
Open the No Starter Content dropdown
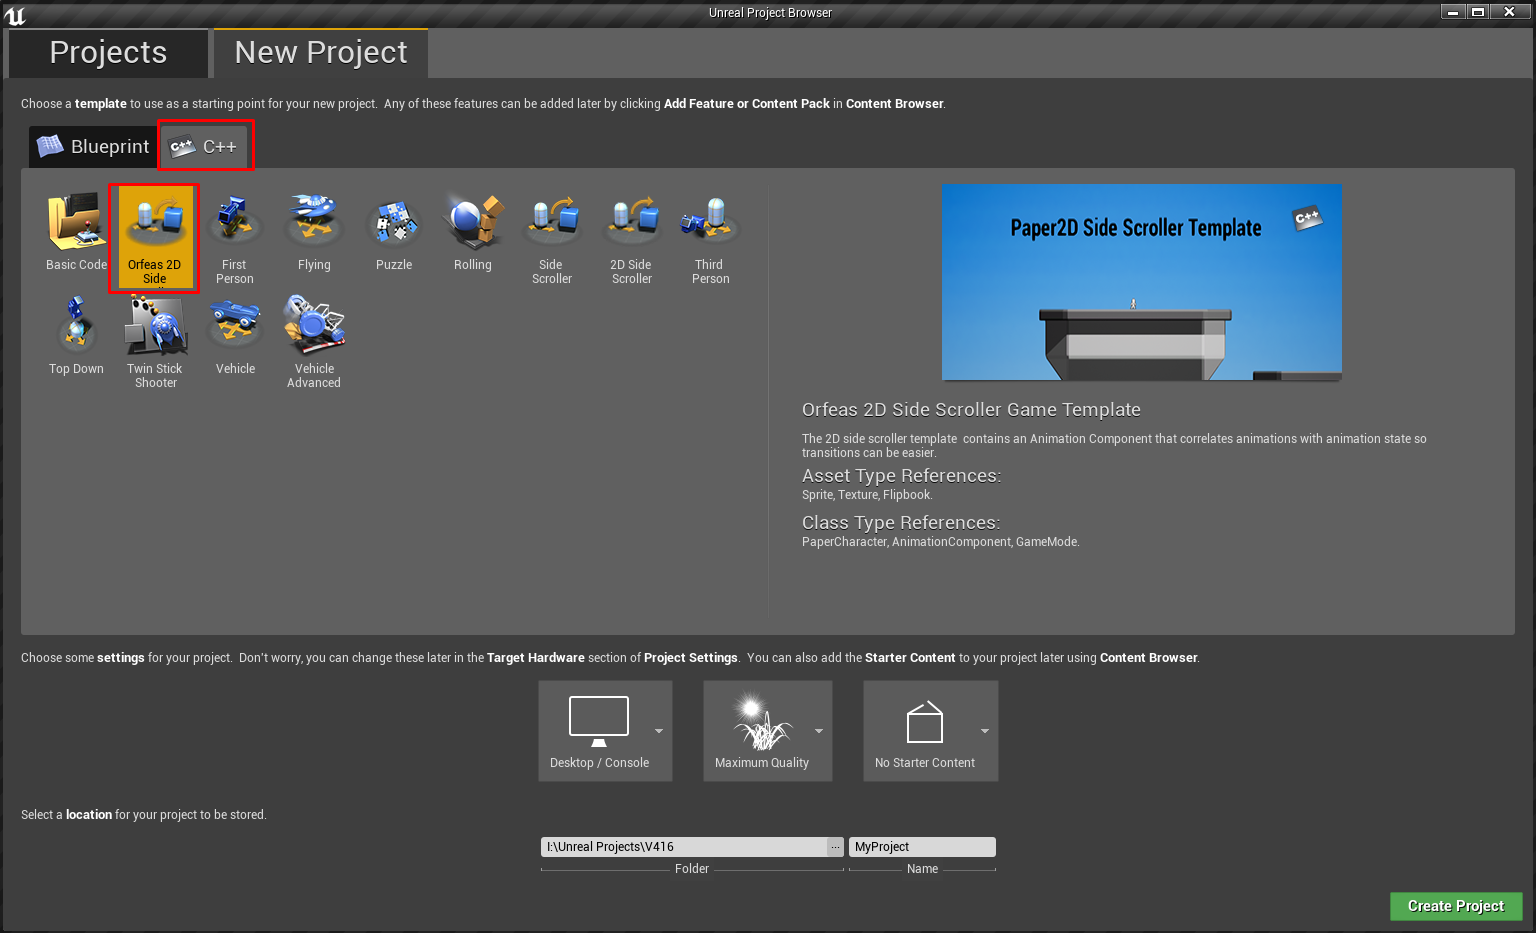[930, 731]
